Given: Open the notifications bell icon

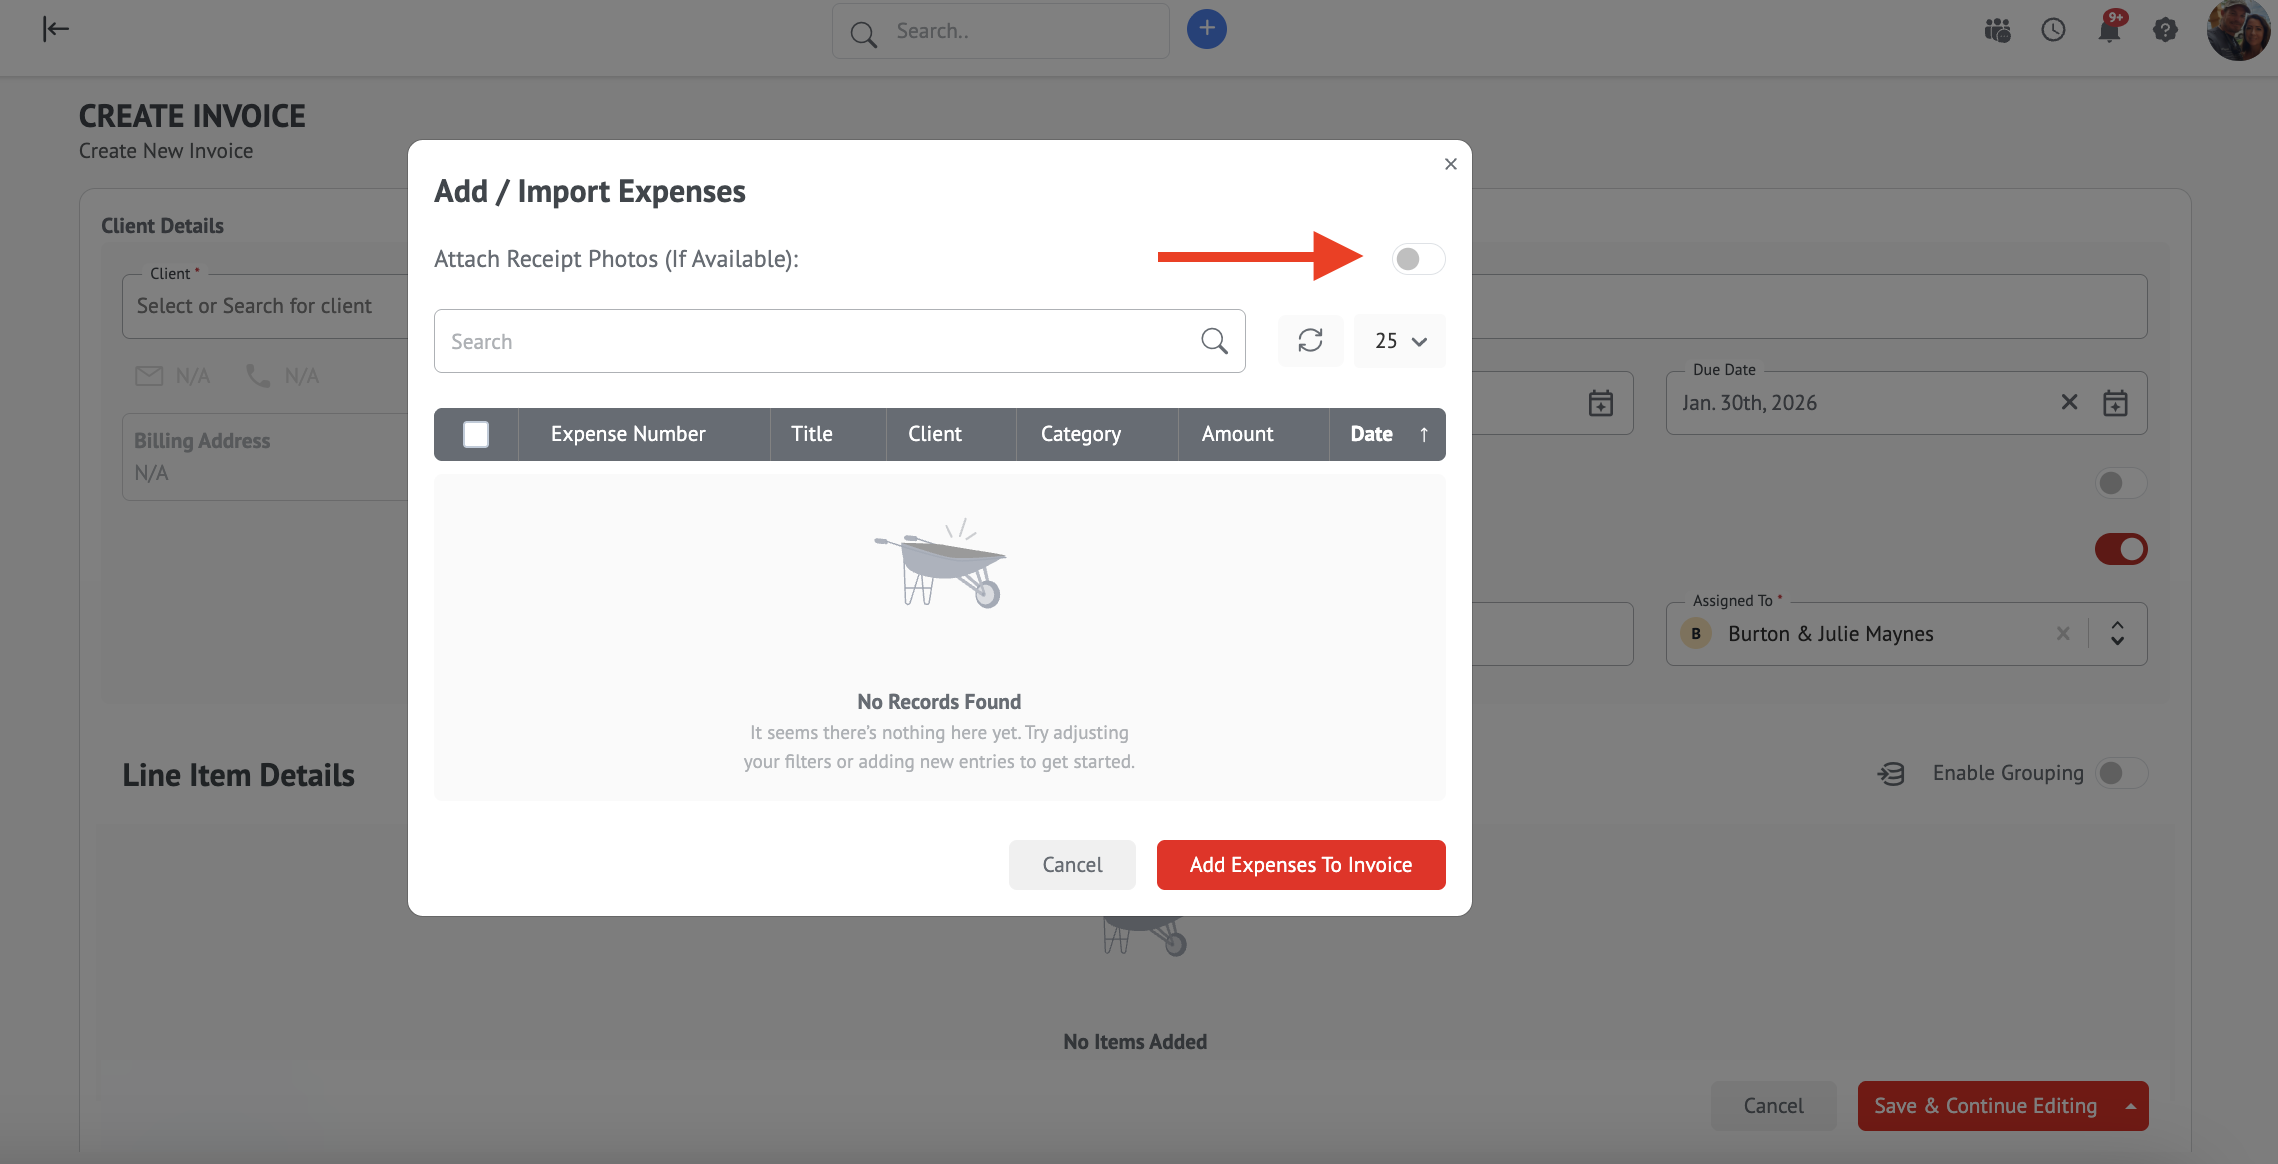Looking at the screenshot, I should [x=2109, y=30].
